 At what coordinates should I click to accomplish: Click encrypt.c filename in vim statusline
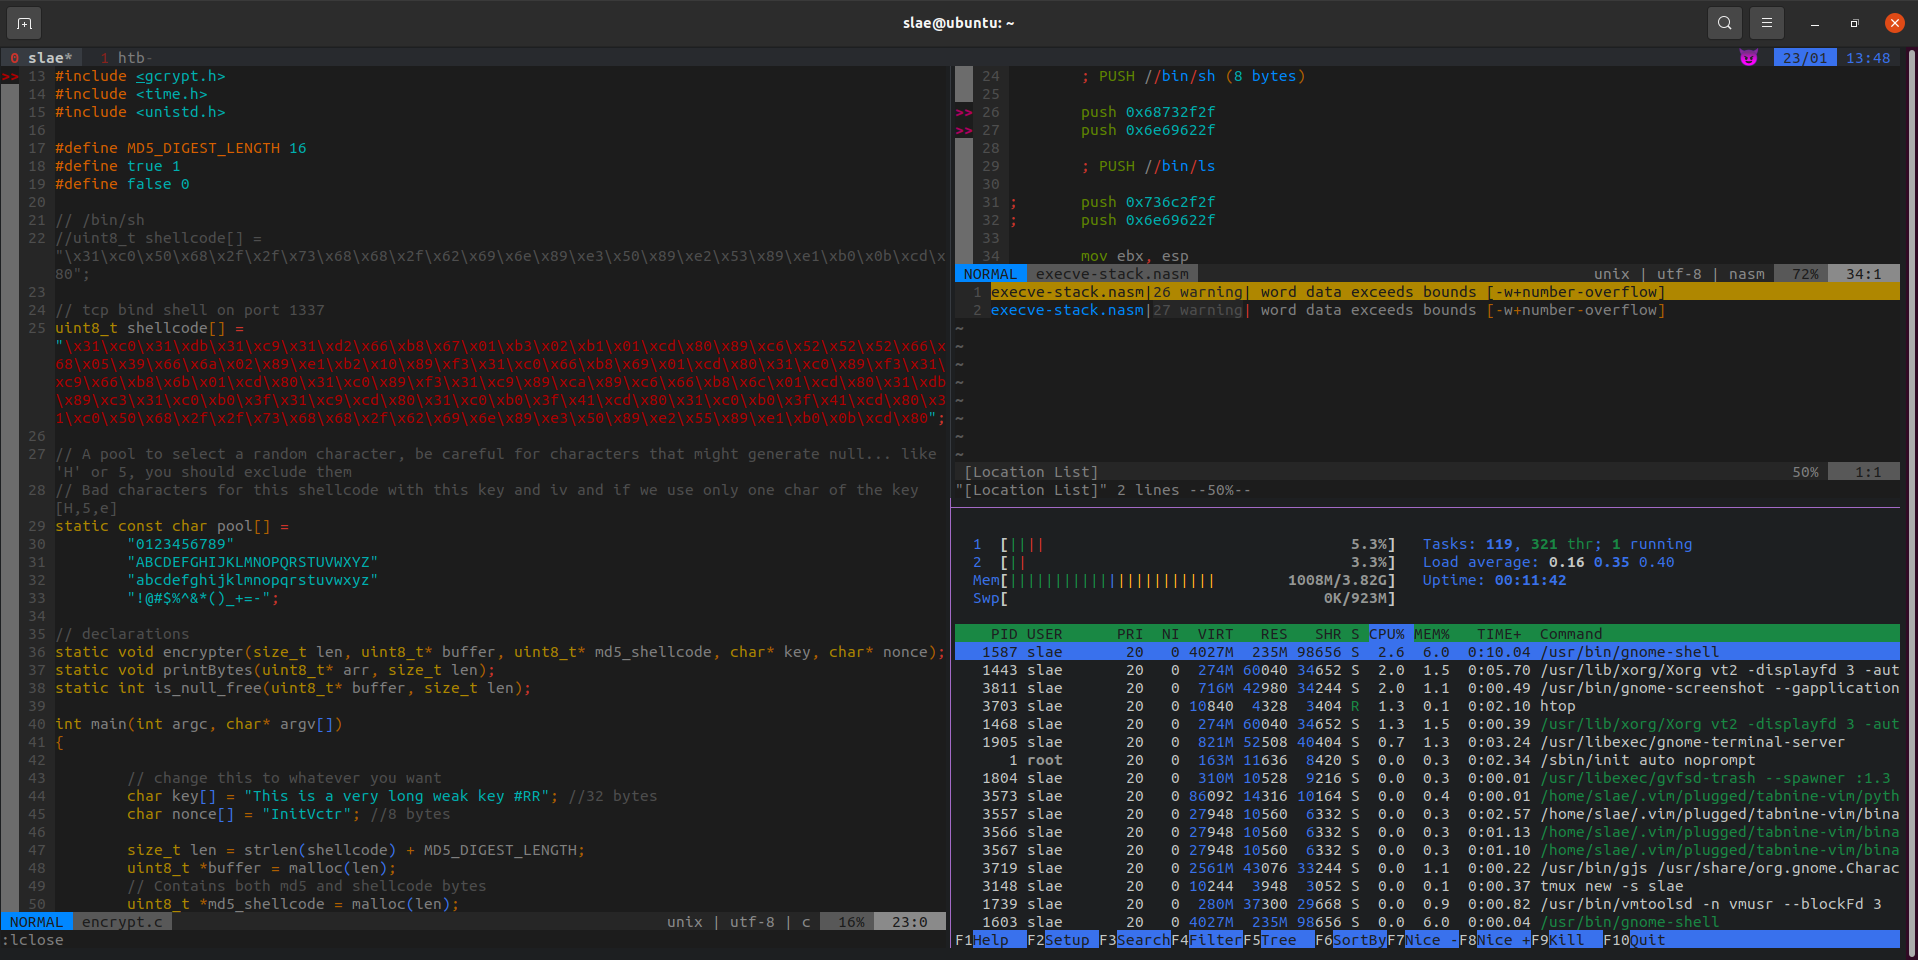122,922
